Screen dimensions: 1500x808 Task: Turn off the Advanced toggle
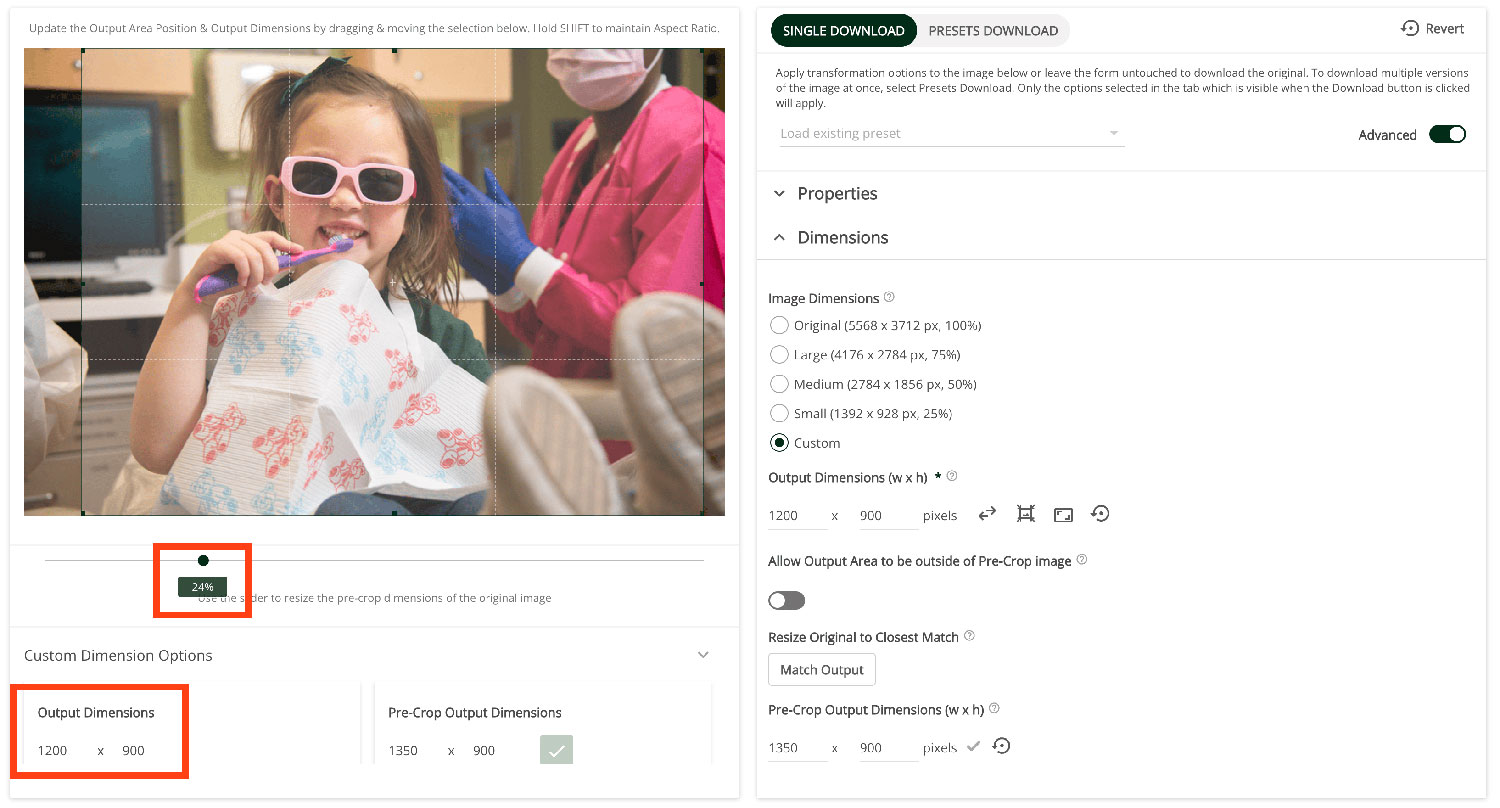point(1446,134)
